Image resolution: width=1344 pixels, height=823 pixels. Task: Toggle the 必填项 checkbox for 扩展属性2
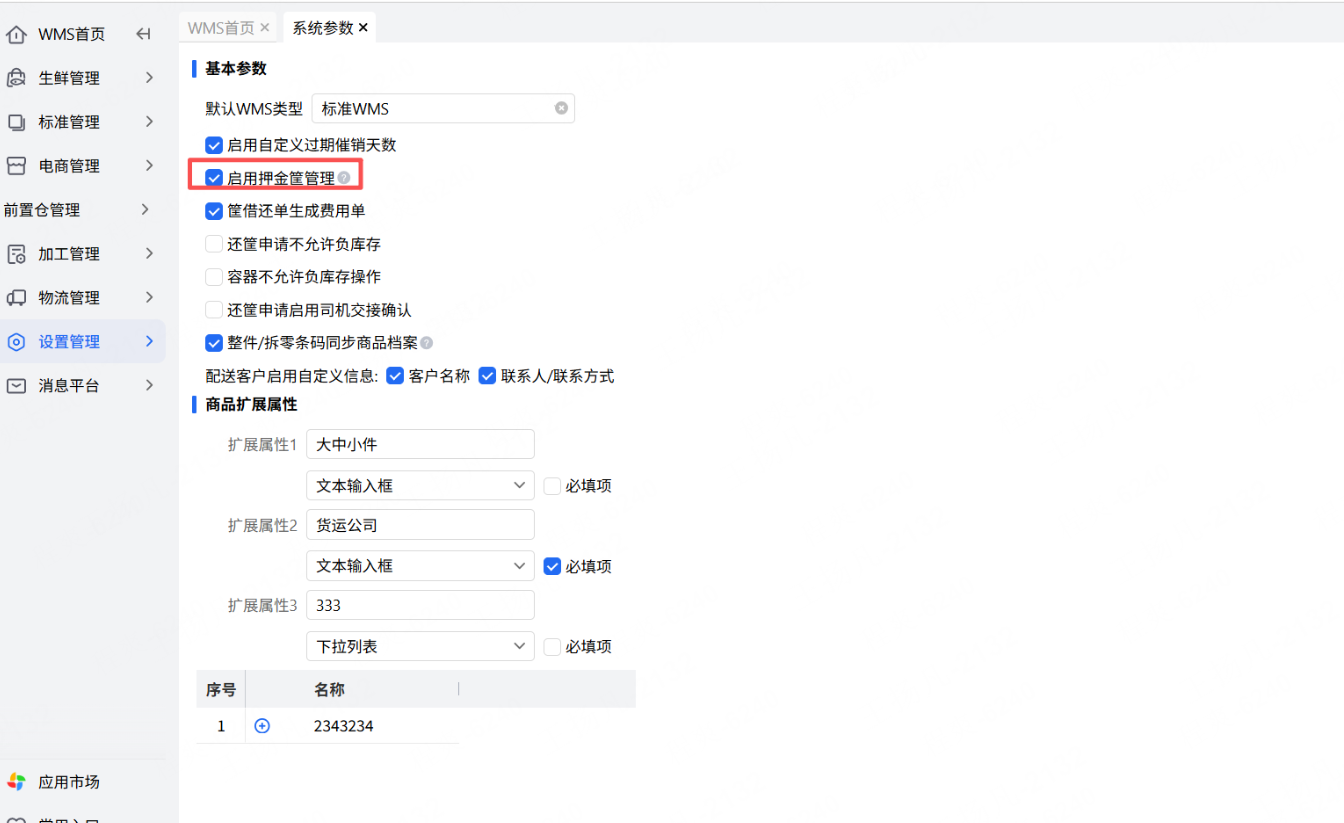point(552,566)
